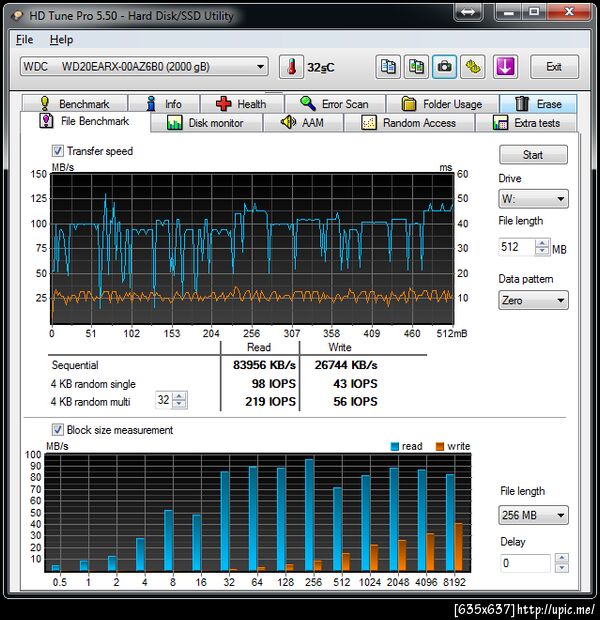
Task: Switch to the Info tab
Action: (x=164, y=104)
